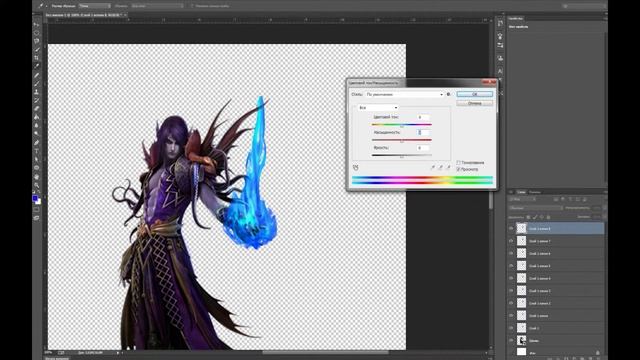This screenshot has width=640, height=360.
Task: Hide the Слой 1 копия 2 layer
Action: [511, 303]
